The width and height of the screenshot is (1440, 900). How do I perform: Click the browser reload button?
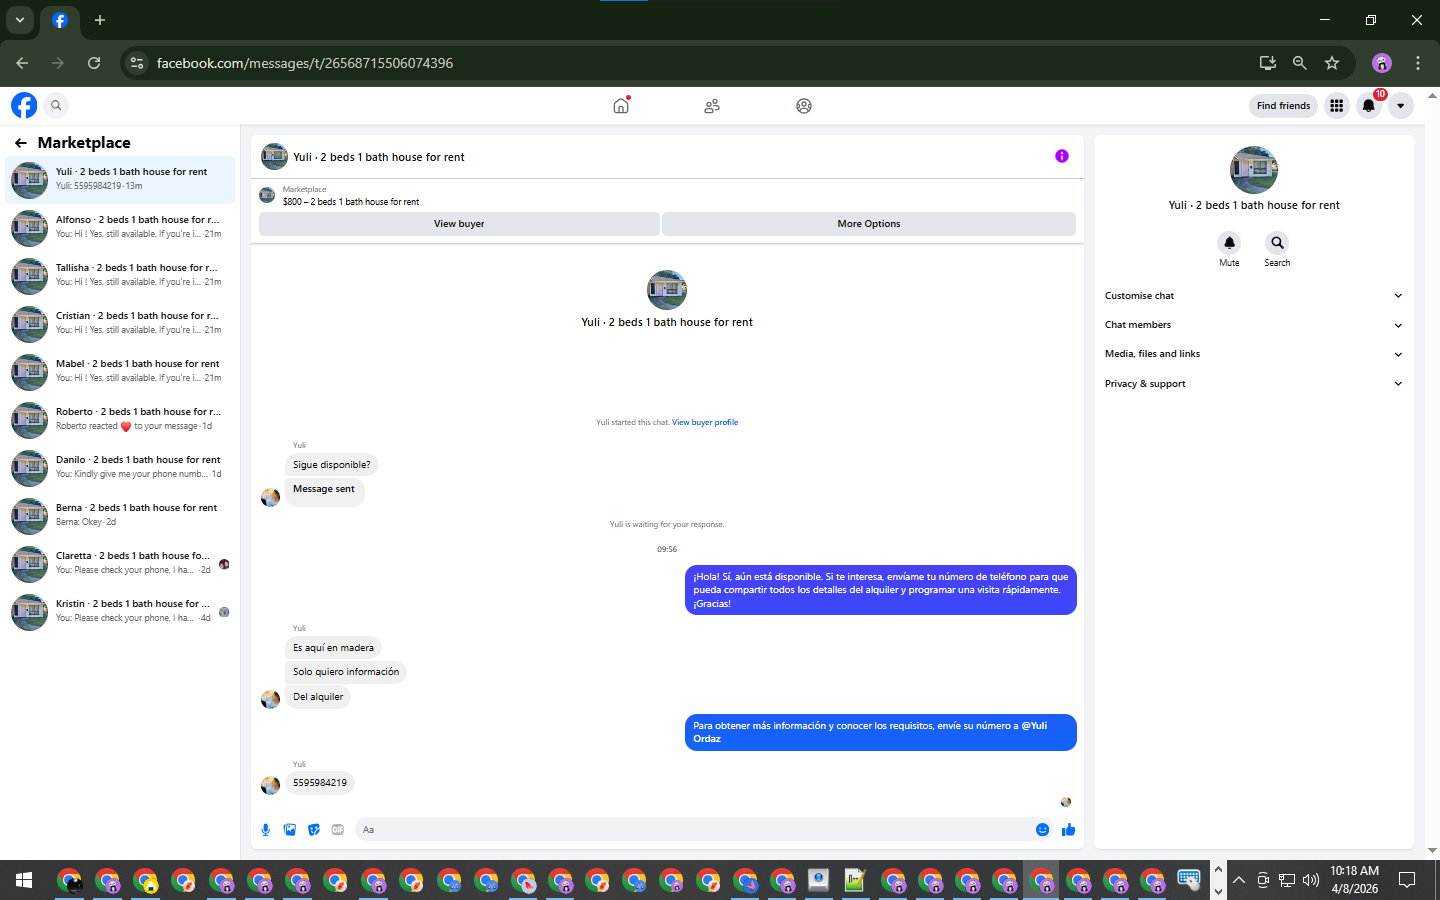tap(94, 63)
